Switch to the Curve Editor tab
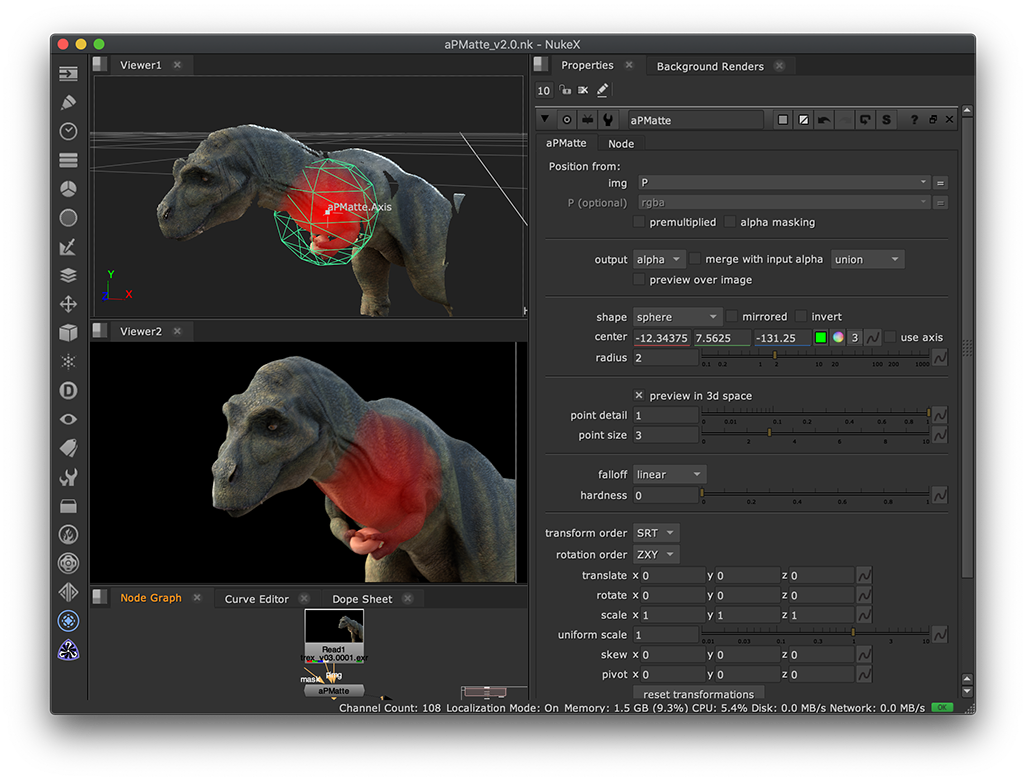1026x781 pixels. click(x=256, y=599)
